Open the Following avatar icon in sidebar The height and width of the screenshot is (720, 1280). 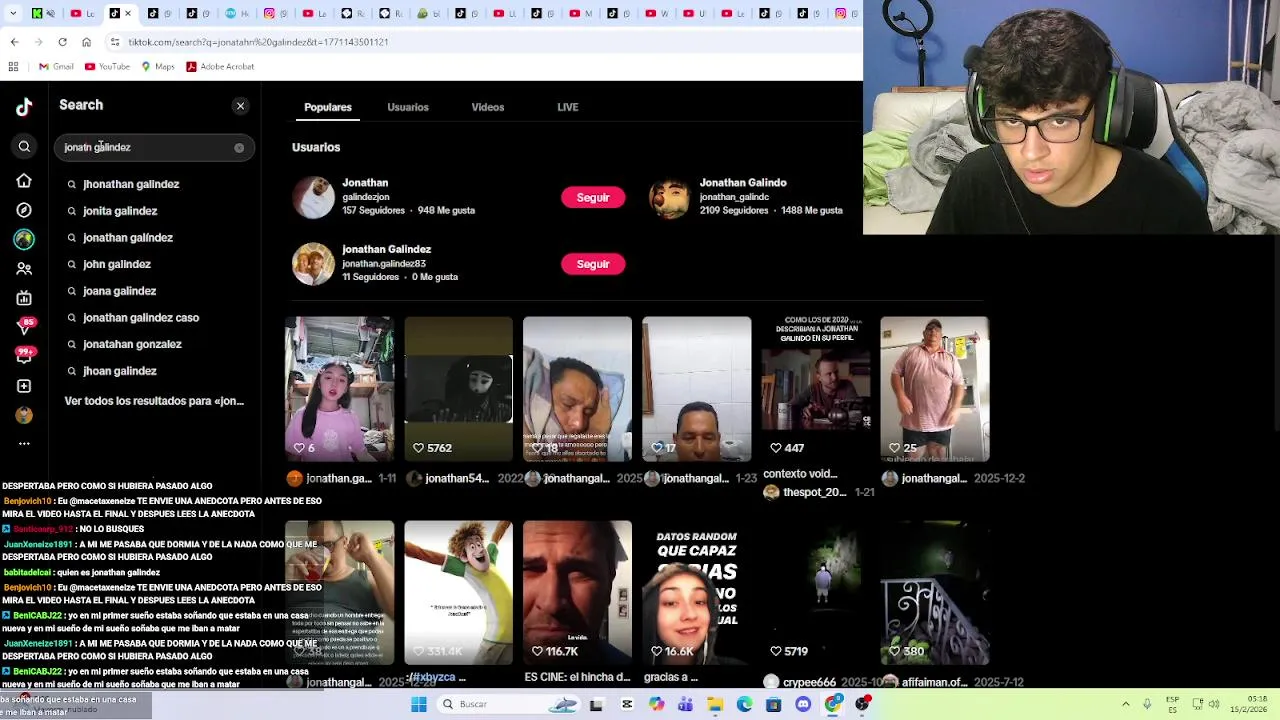pyautogui.click(x=24, y=239)
